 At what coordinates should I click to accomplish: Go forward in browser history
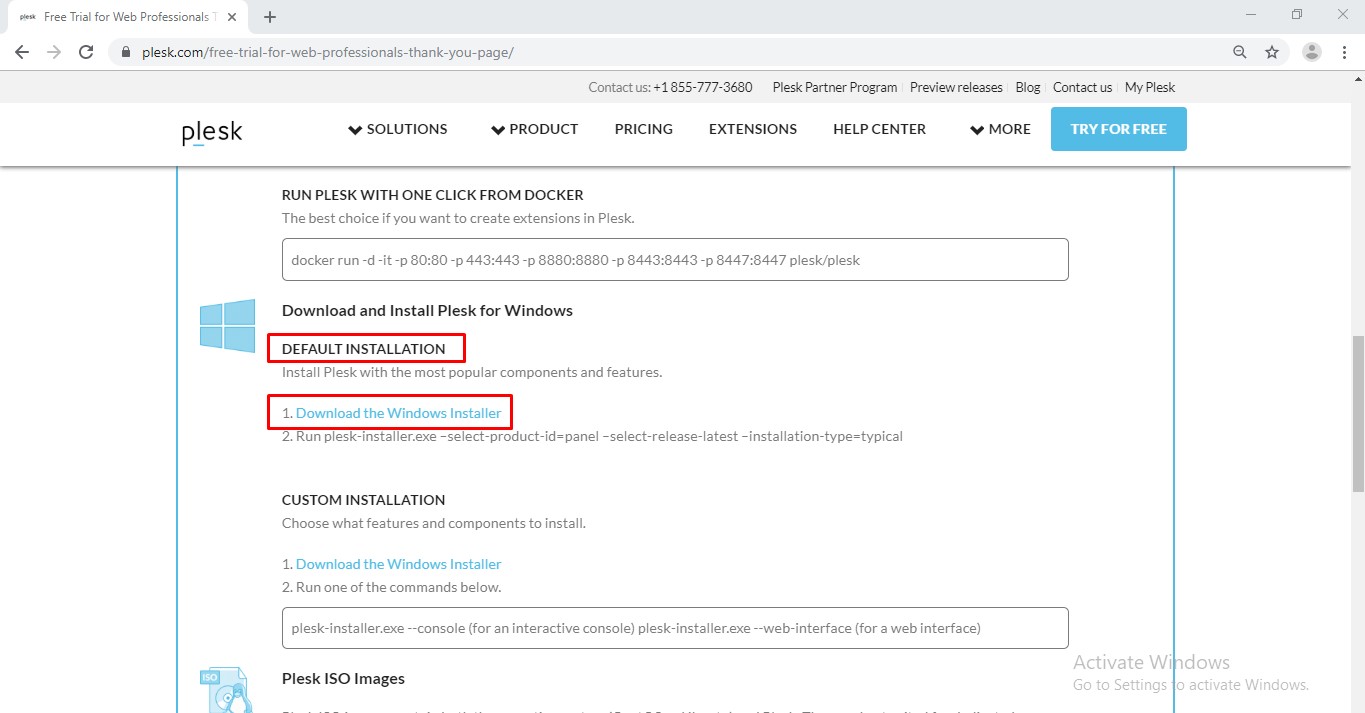click(54, 52)
